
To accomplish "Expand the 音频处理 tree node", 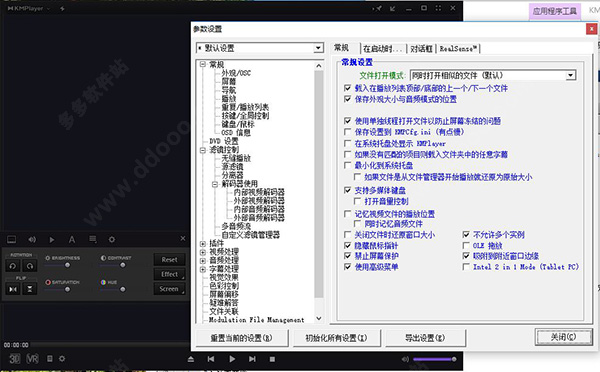I will pos(203,261).
